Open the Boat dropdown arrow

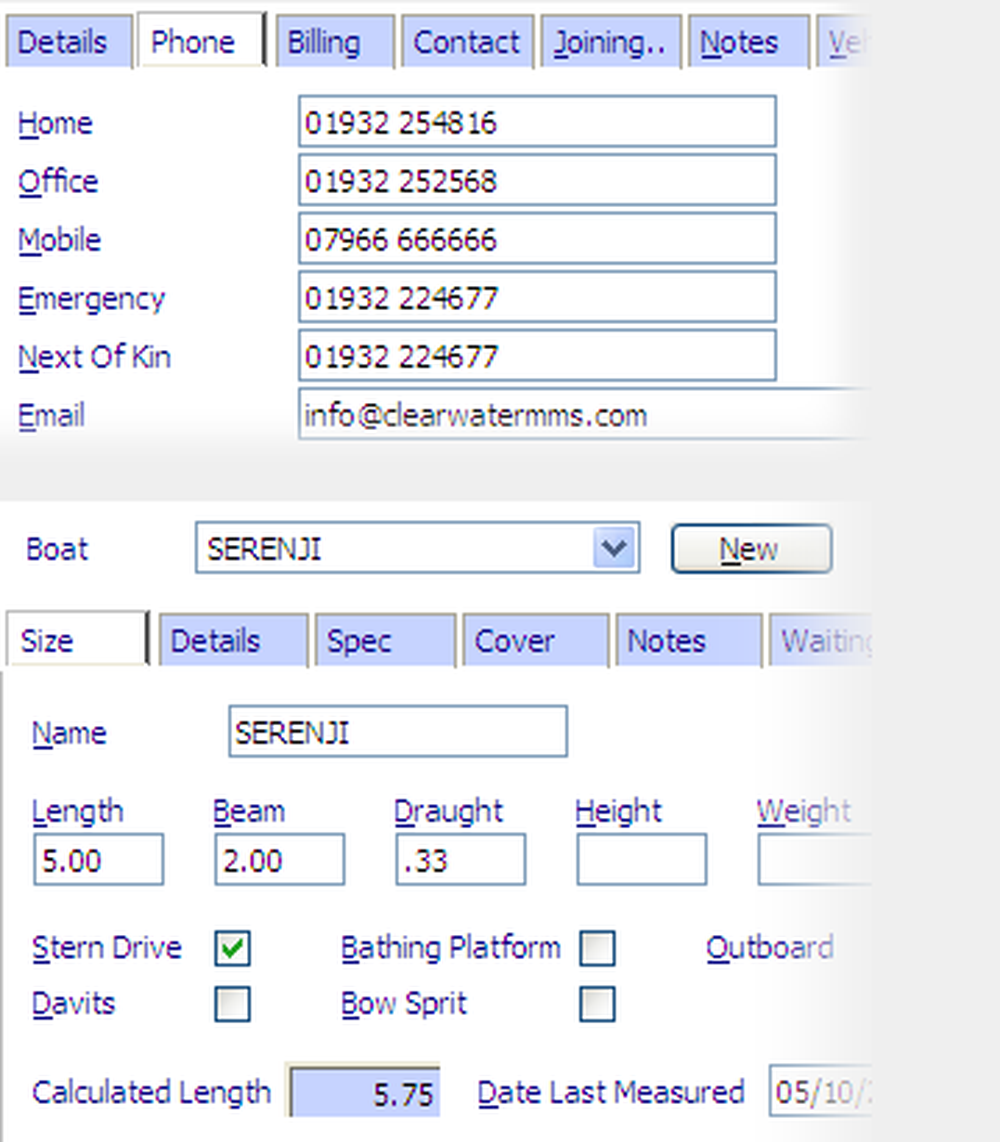click(613, 548)
